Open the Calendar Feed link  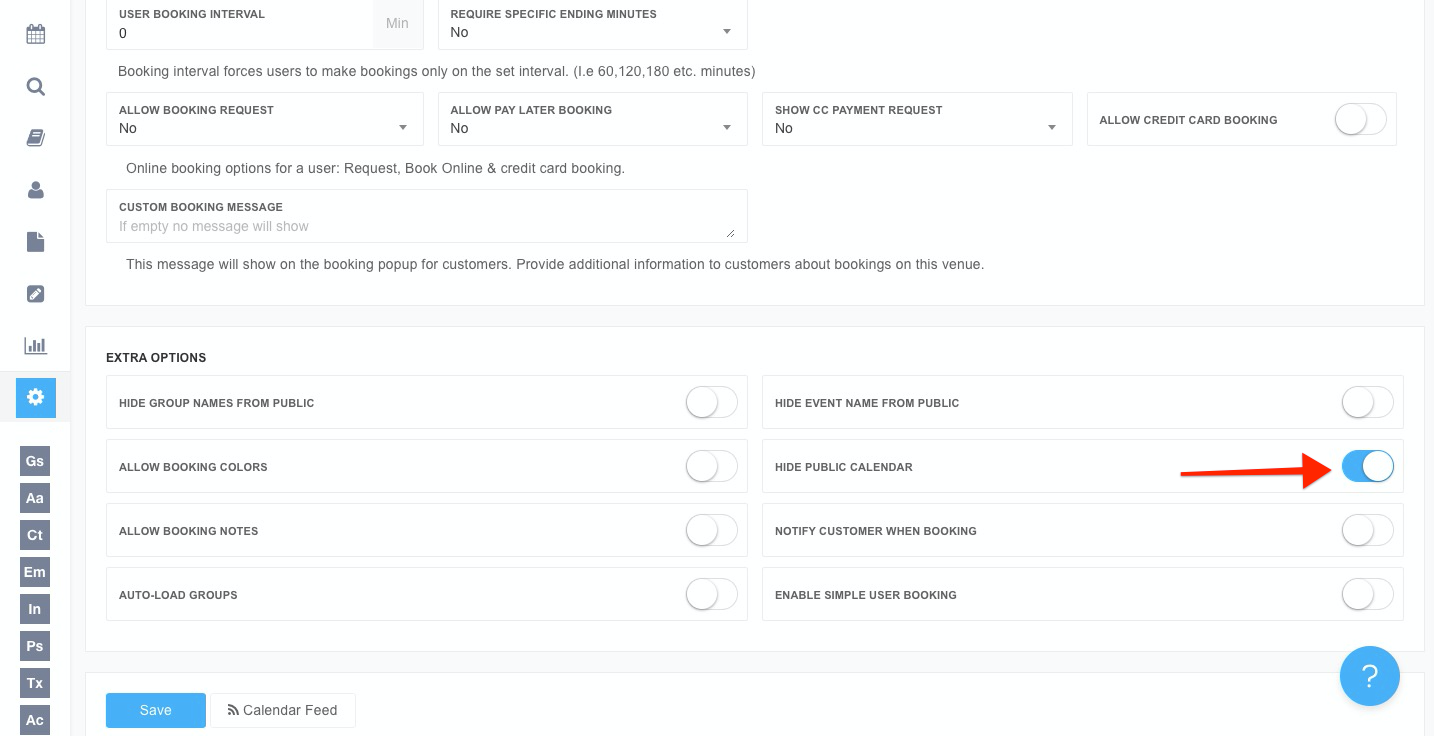282,710
